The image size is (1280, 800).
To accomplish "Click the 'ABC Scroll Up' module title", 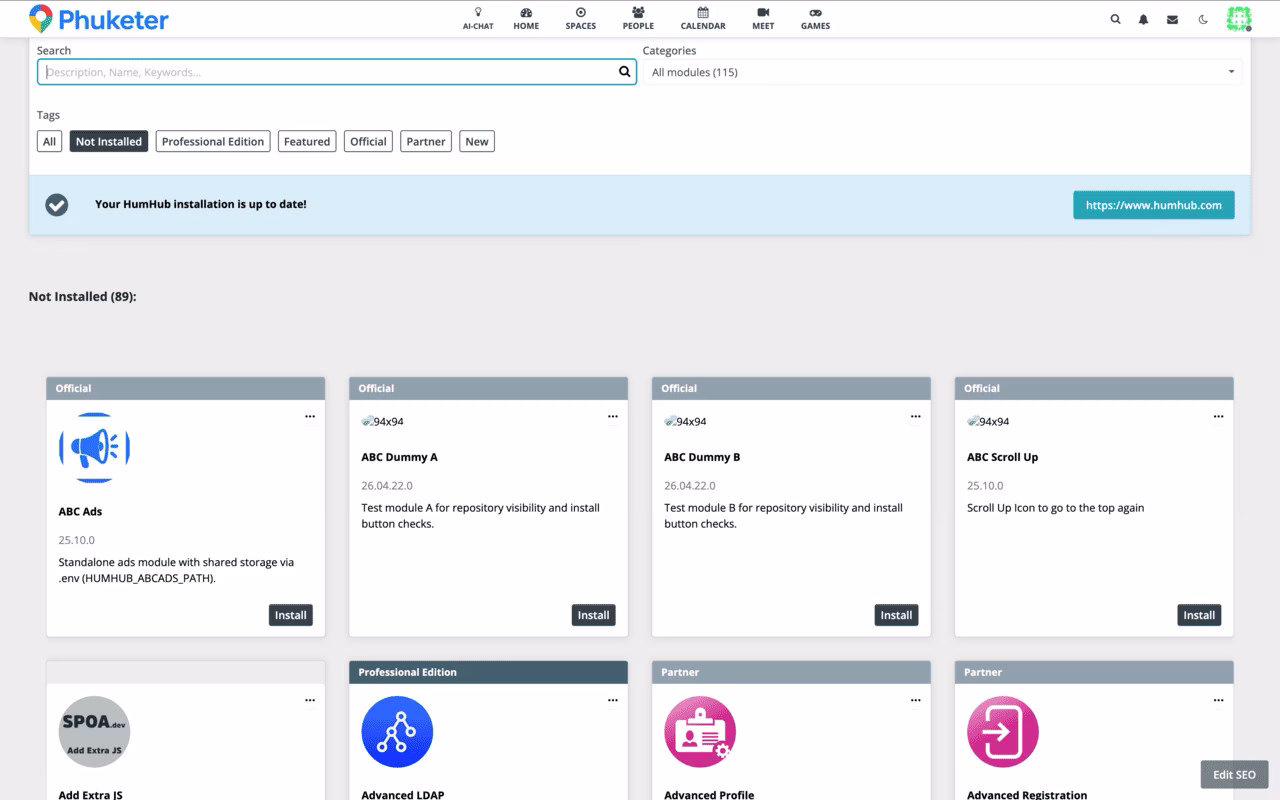I will pyautogui.click(x=1002, y=457).
